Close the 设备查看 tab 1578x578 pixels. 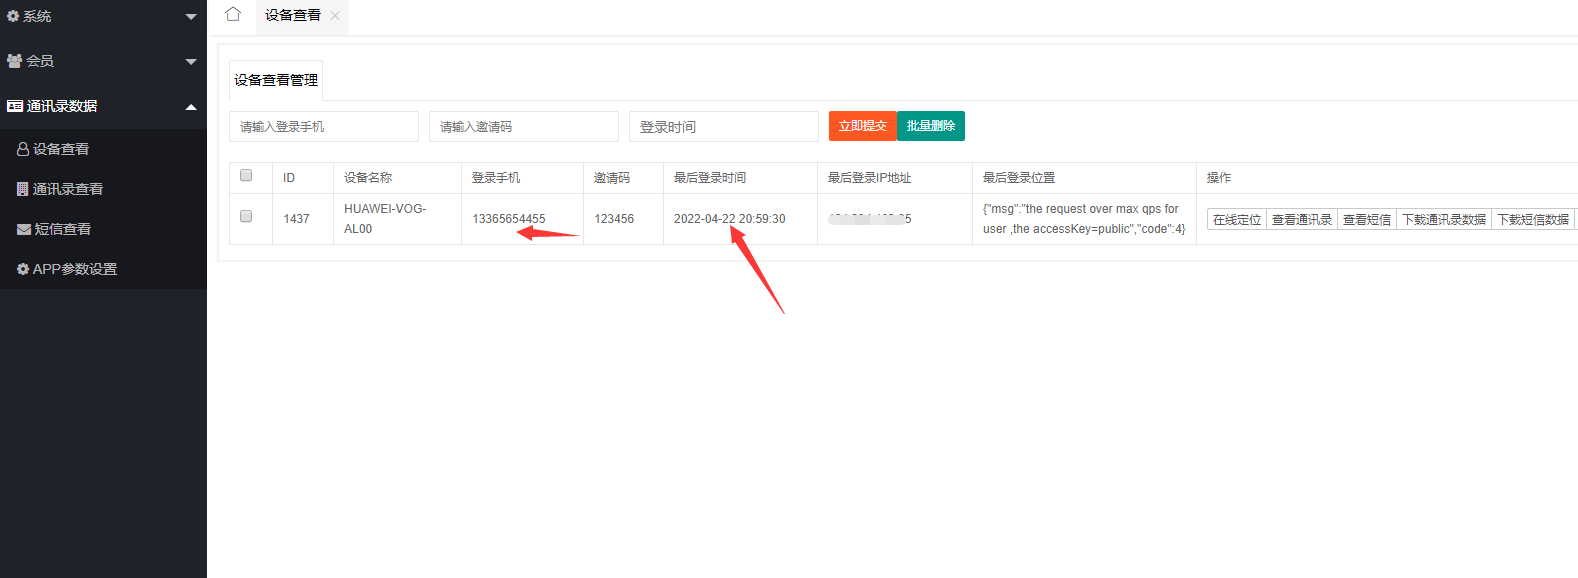click(335, 16)
